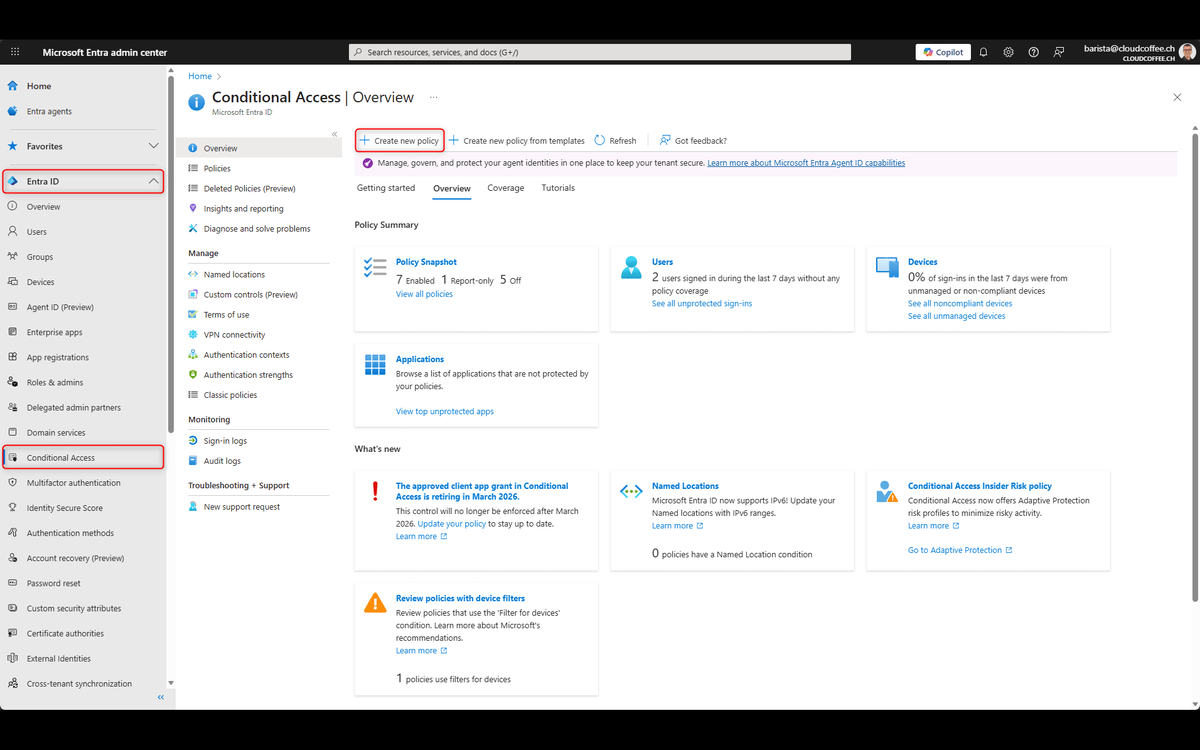The width and height of the screenshot is (1200, 750).
Task: Collapse the blade menu double-chevron
Action: click(x=334, y=133)
